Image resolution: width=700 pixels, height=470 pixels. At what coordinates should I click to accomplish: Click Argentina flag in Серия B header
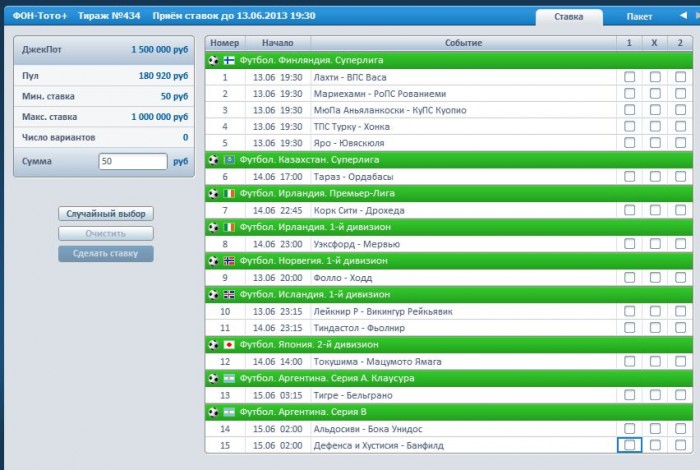229,412
